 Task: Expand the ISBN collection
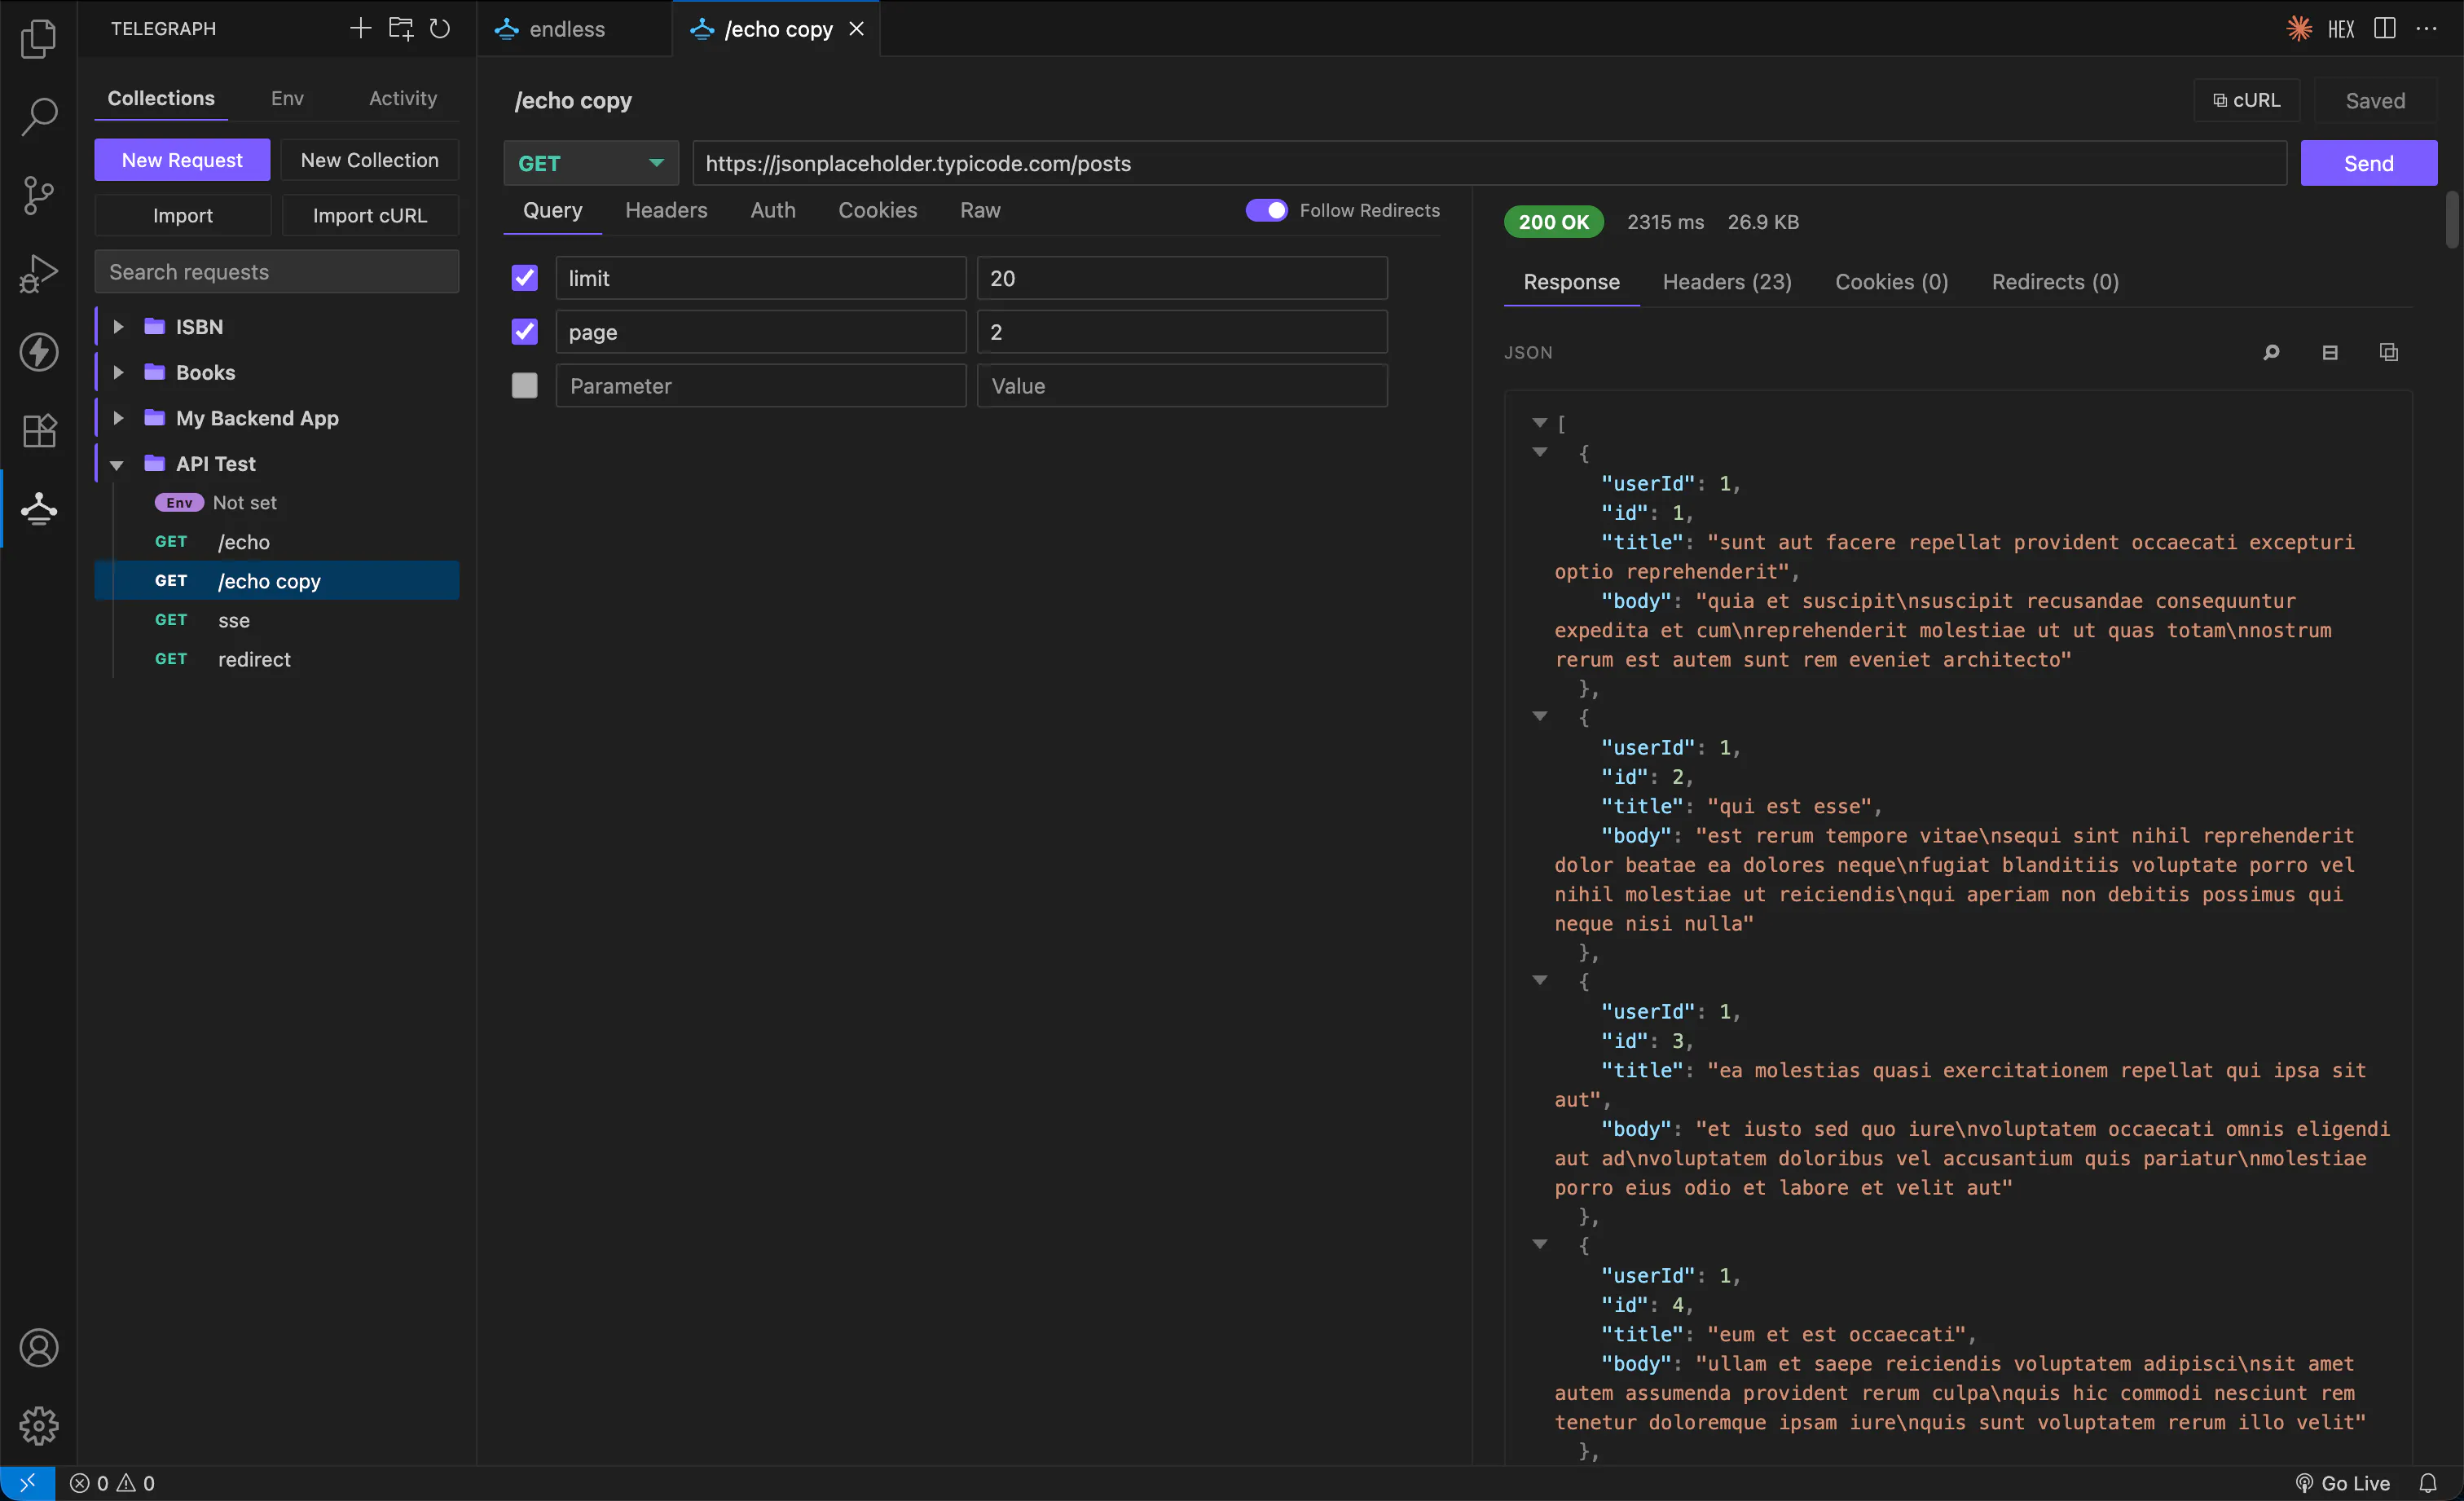click(118, 326)
